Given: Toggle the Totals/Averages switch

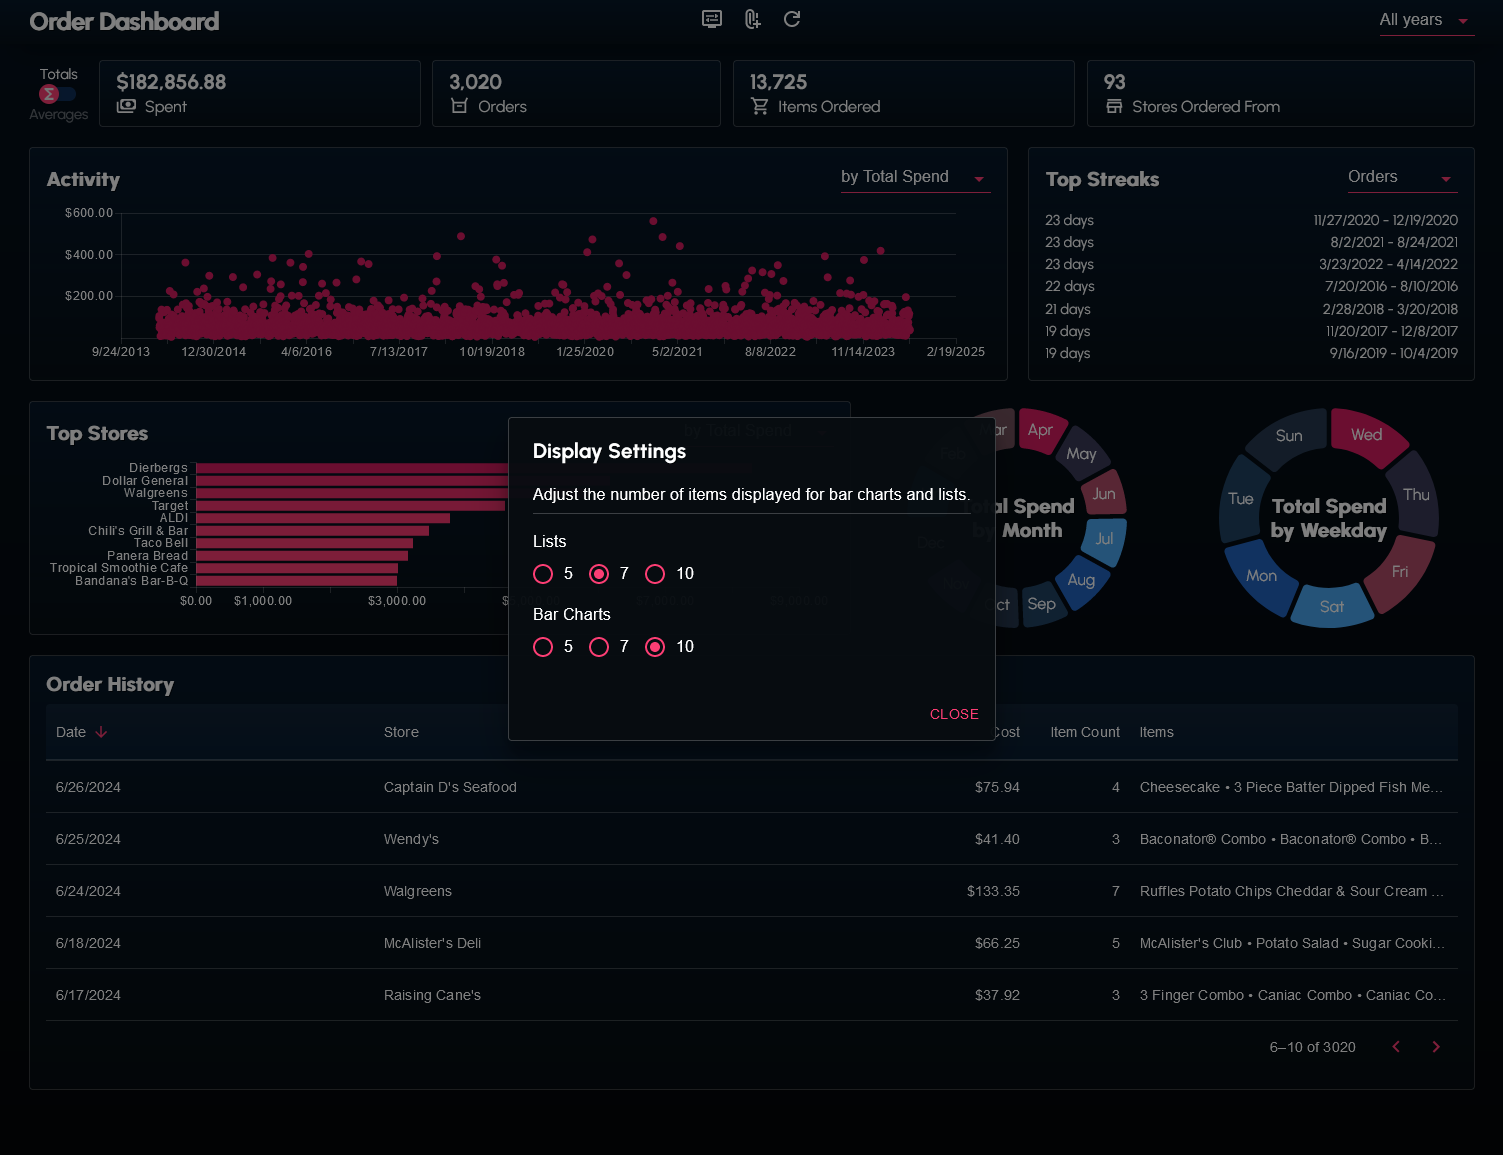Looking at the screenshot, I should (57, 94).
